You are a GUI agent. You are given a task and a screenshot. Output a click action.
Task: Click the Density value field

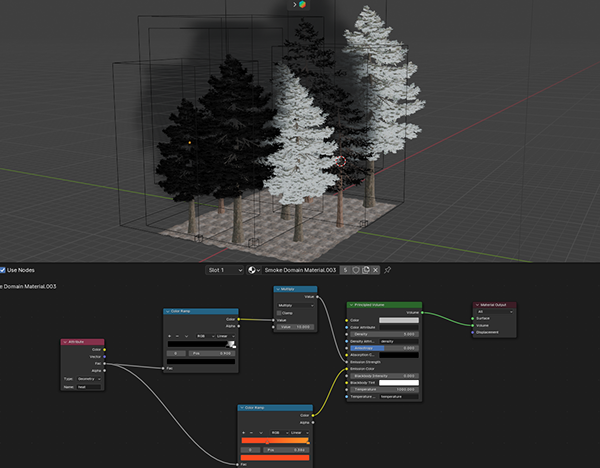(x=384, y=334)
